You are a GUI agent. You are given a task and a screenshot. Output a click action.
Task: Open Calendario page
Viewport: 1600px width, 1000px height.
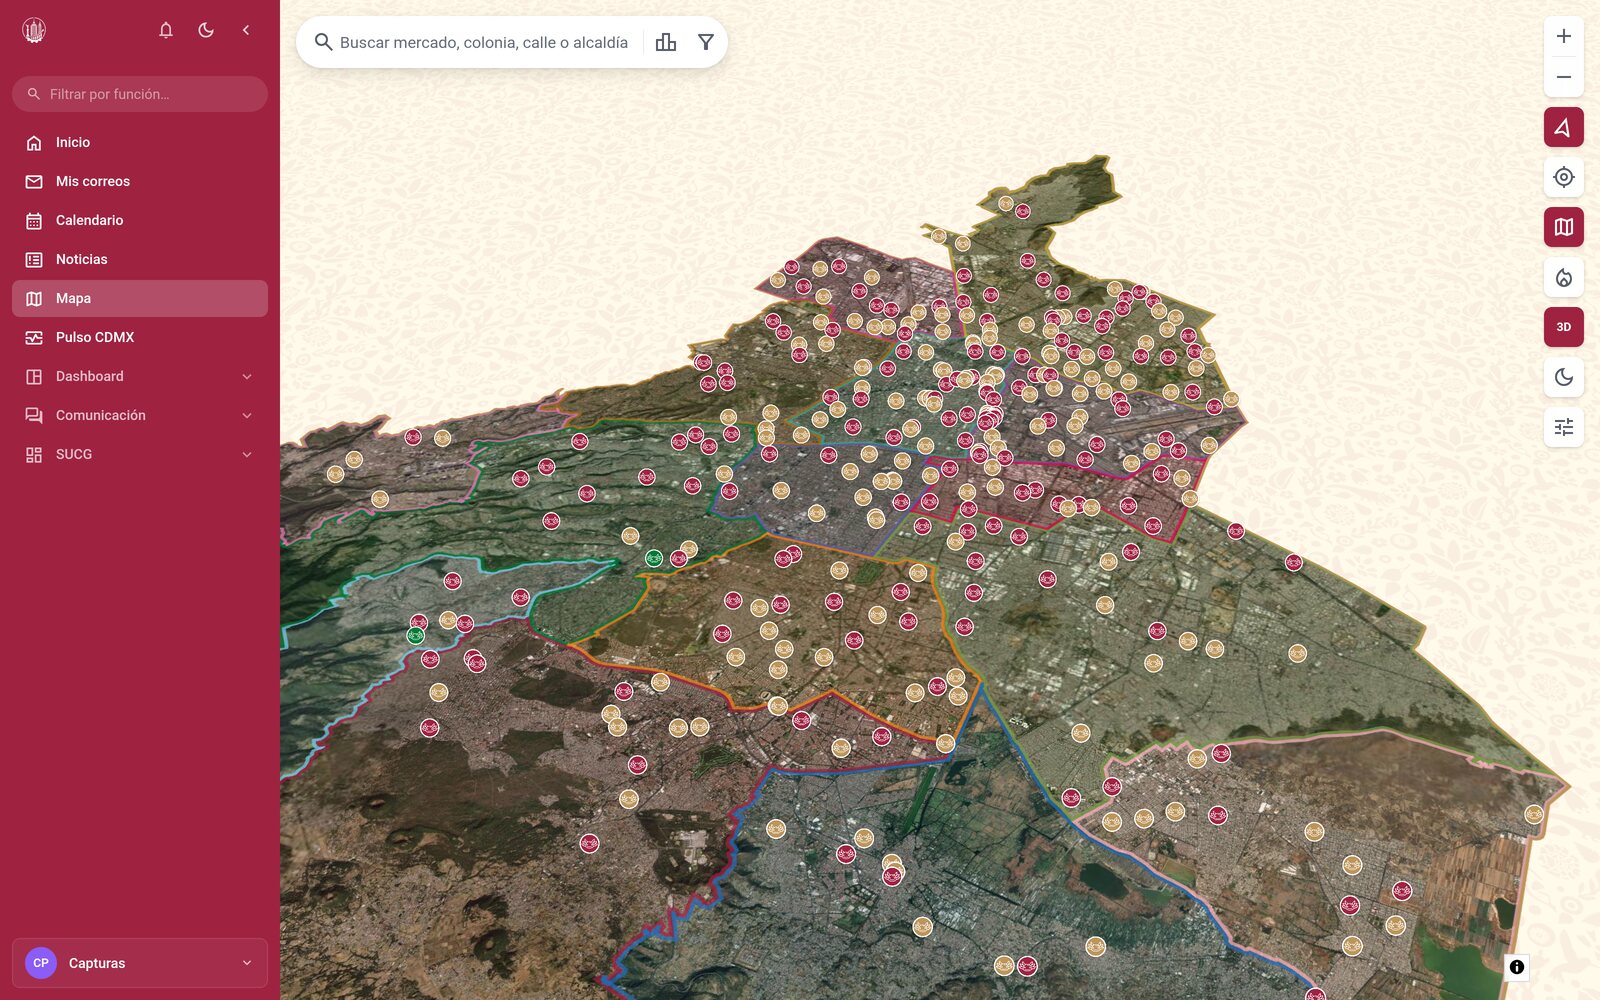tap(140, 220)
